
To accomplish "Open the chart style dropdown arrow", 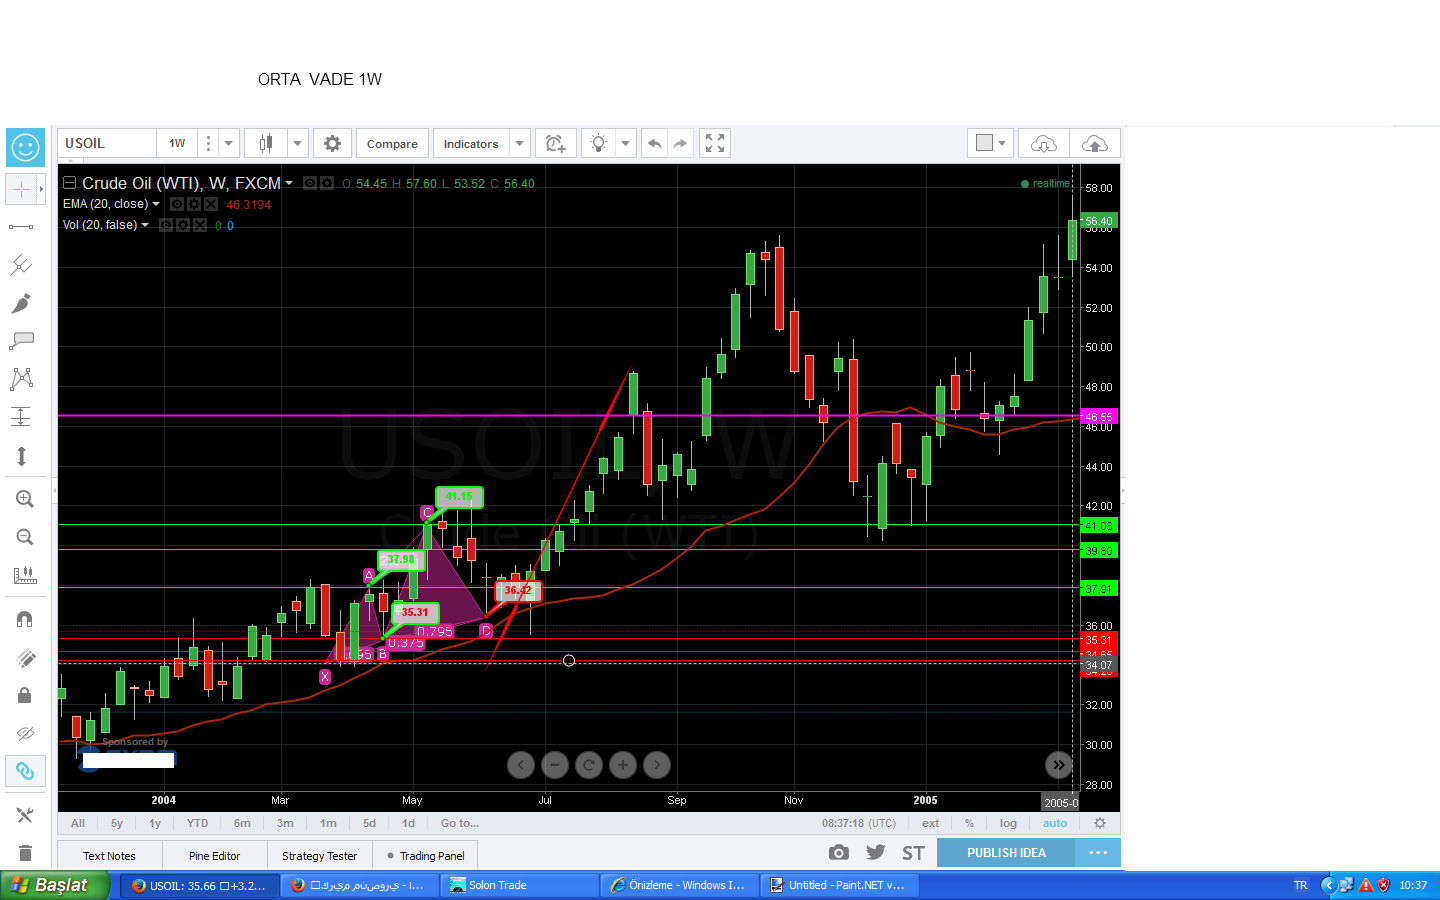I will (x=297, y=143).
